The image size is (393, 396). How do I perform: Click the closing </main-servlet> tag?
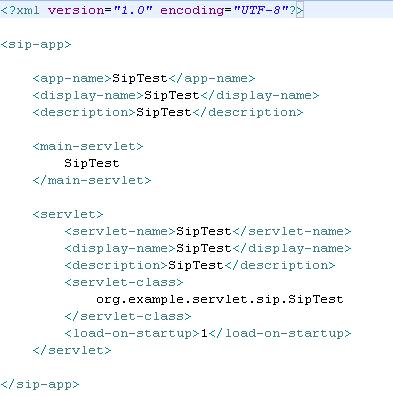92,180
